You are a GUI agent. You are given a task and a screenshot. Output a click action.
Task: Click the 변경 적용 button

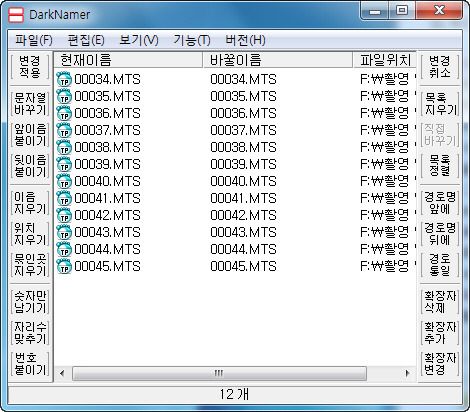[x=30, y=67]
